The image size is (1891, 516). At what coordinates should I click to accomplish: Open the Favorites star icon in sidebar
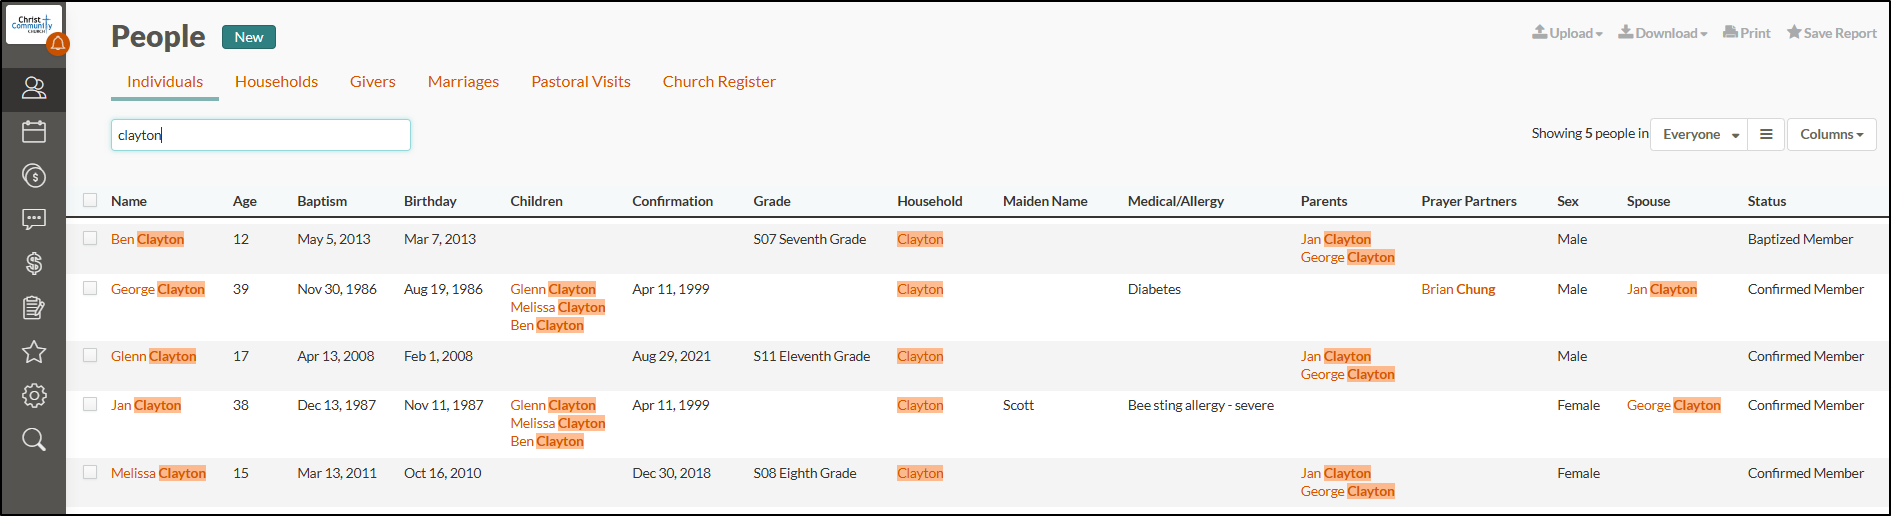click(34, 351)
